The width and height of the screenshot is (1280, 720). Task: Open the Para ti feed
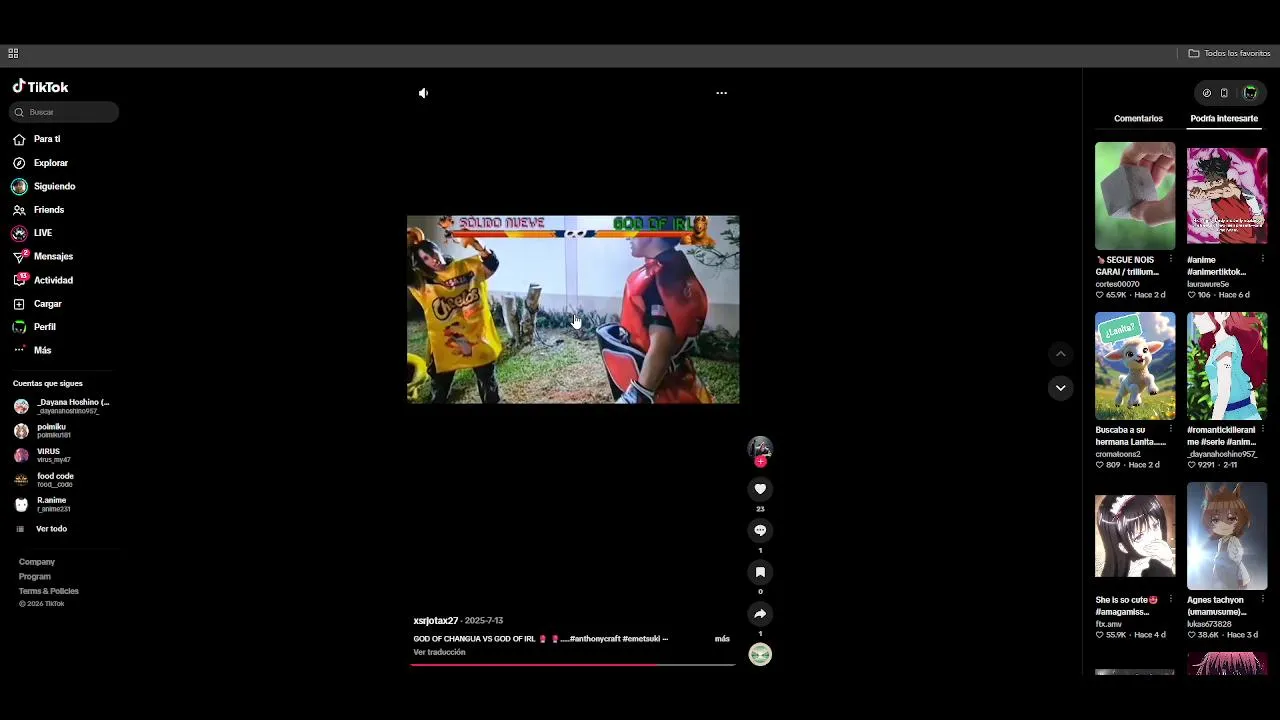(x=47, y=139)
